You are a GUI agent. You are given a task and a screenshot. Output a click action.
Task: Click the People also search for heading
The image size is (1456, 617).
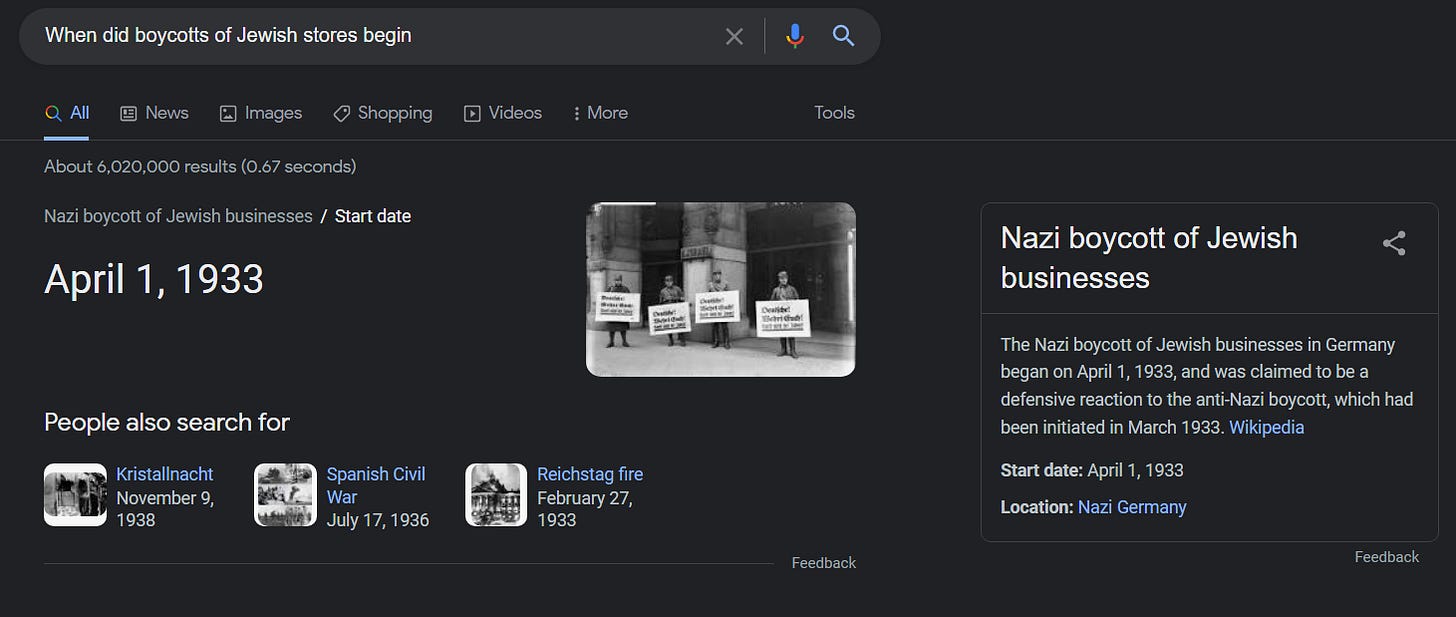coord(167,422)
